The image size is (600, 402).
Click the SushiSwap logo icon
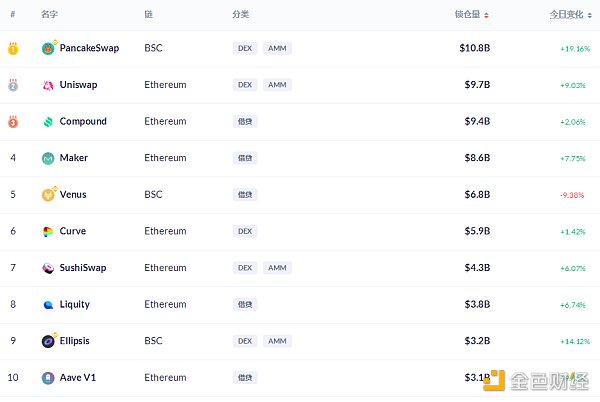(48, 268)
